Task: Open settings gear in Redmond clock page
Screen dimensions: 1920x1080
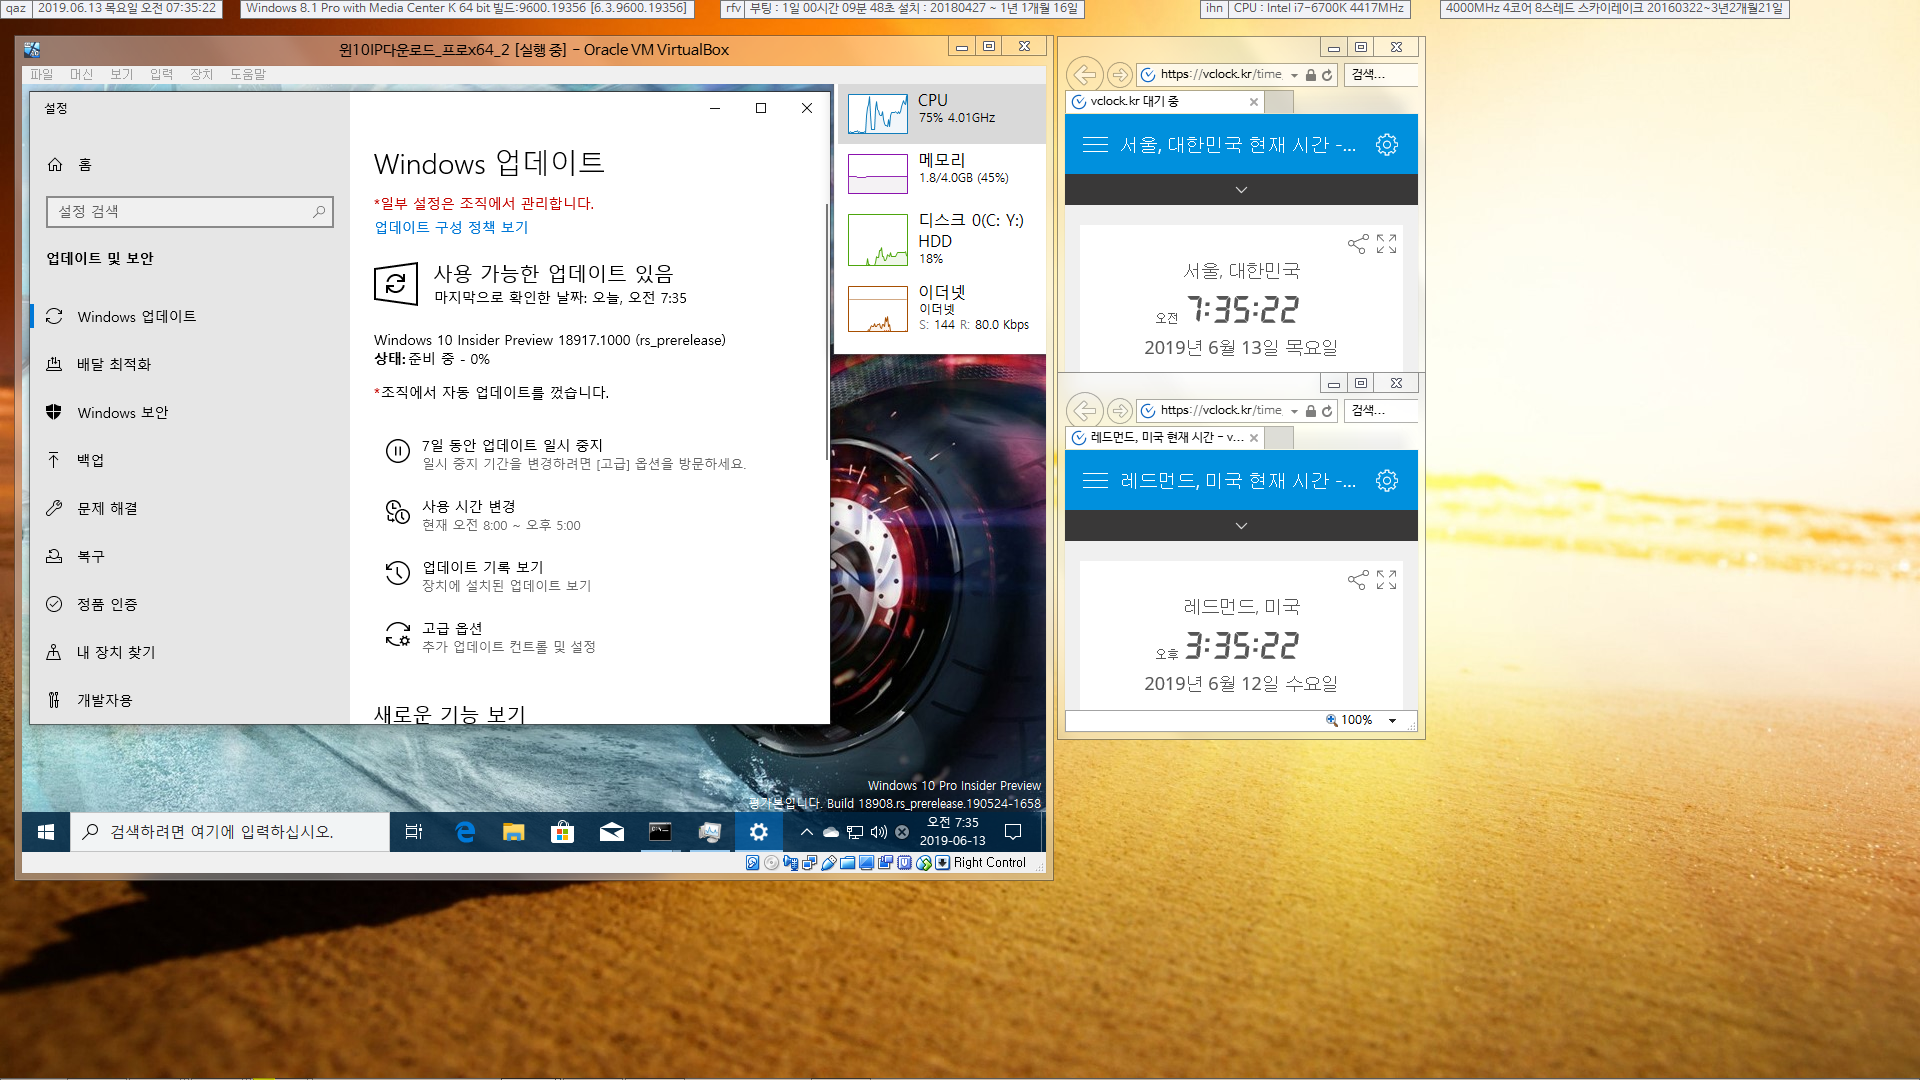Action: (x=1386, y=480)
